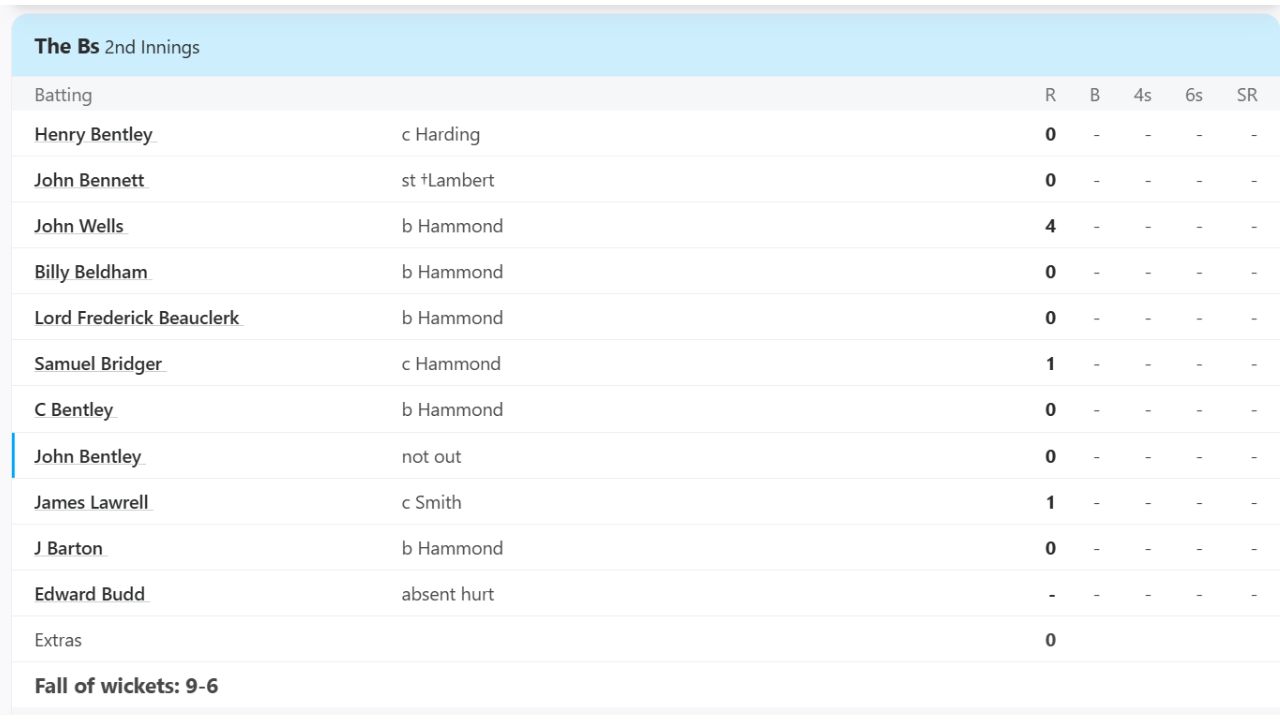
Task: Click the John Bennett player link
Action: (89, 180)
